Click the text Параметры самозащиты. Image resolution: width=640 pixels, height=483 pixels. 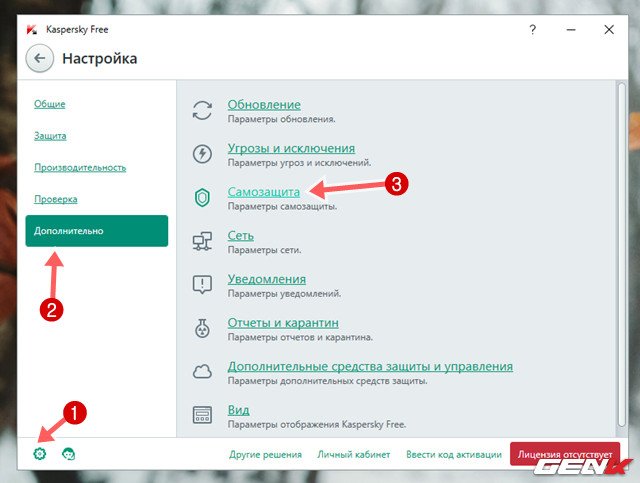tap(282, 207)
